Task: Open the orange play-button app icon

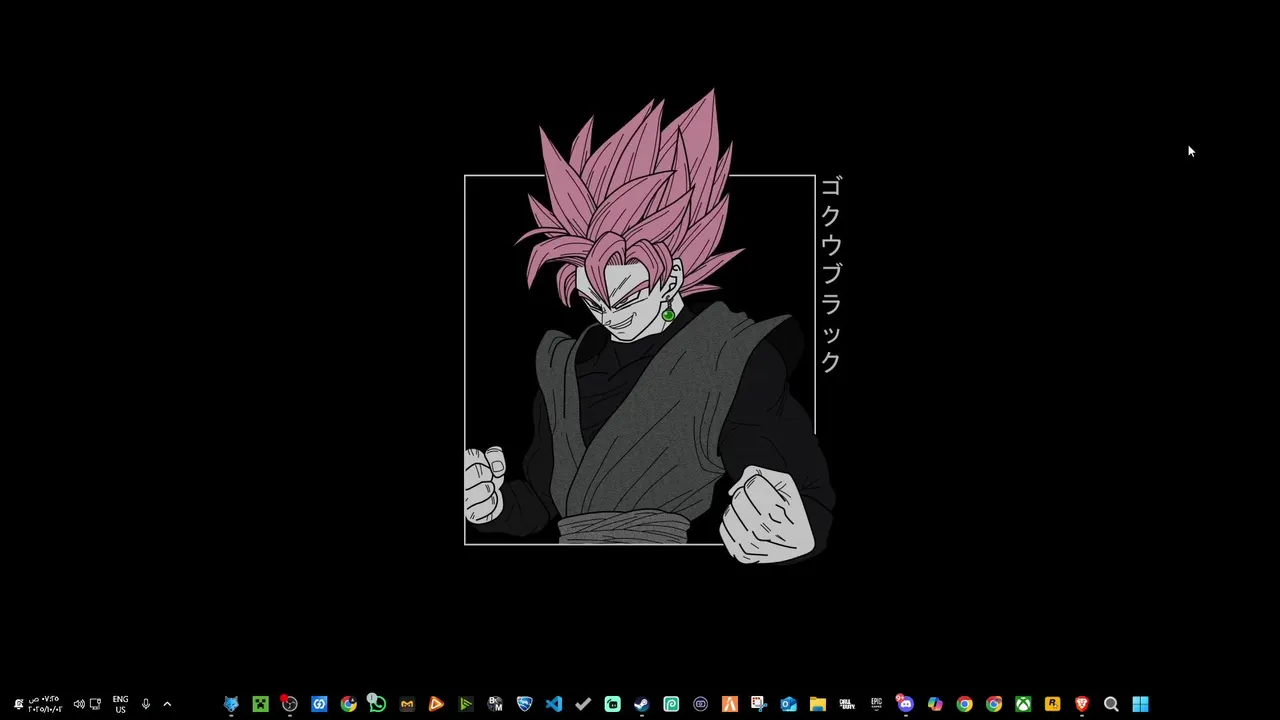Action: coord(436,704)
